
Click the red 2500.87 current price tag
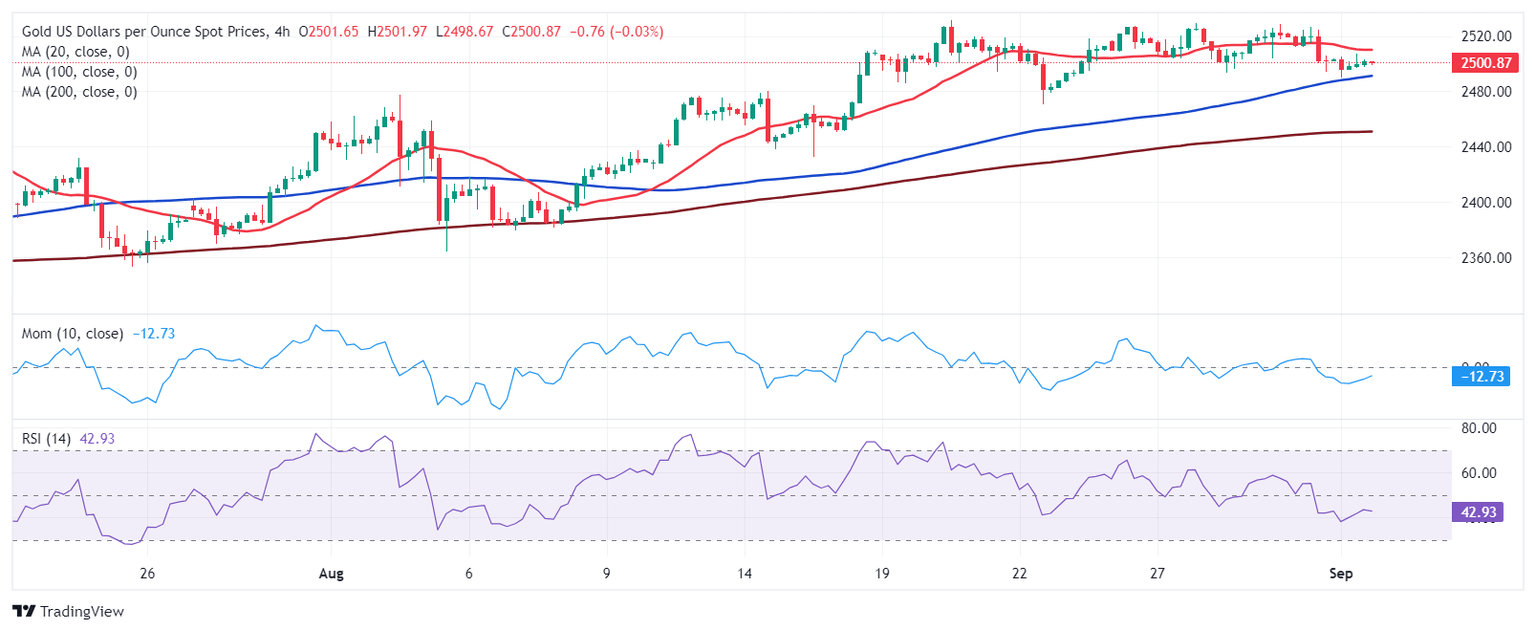click(1485, 63)
